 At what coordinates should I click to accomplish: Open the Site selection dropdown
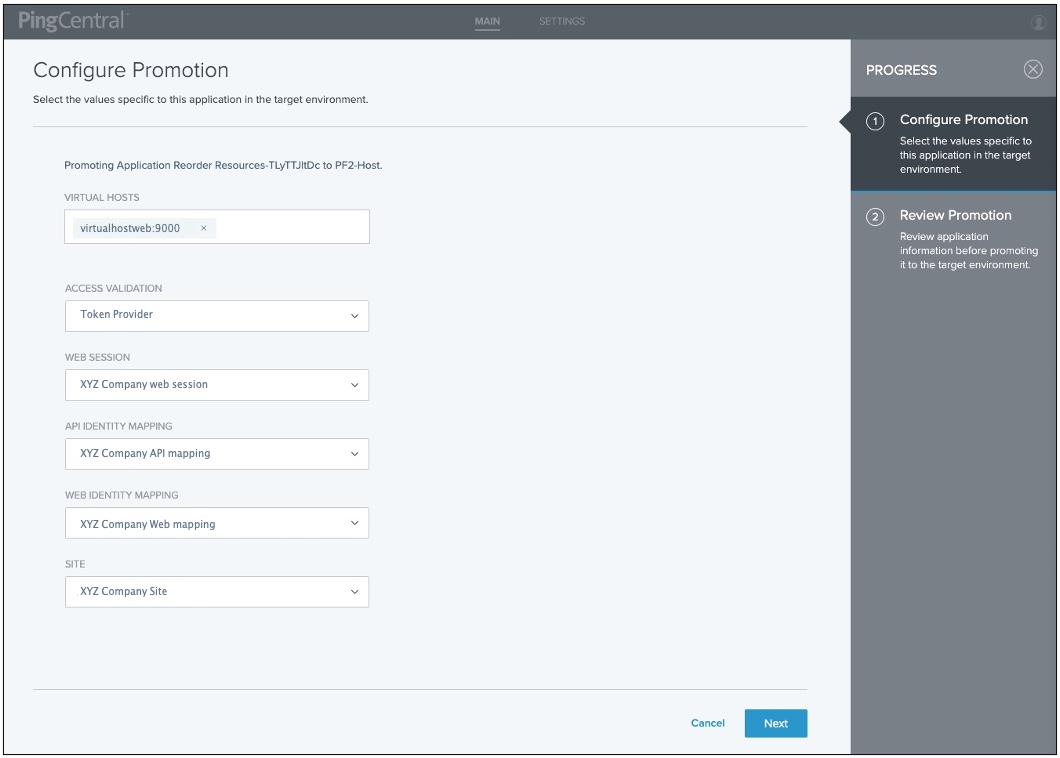(216, 591)
